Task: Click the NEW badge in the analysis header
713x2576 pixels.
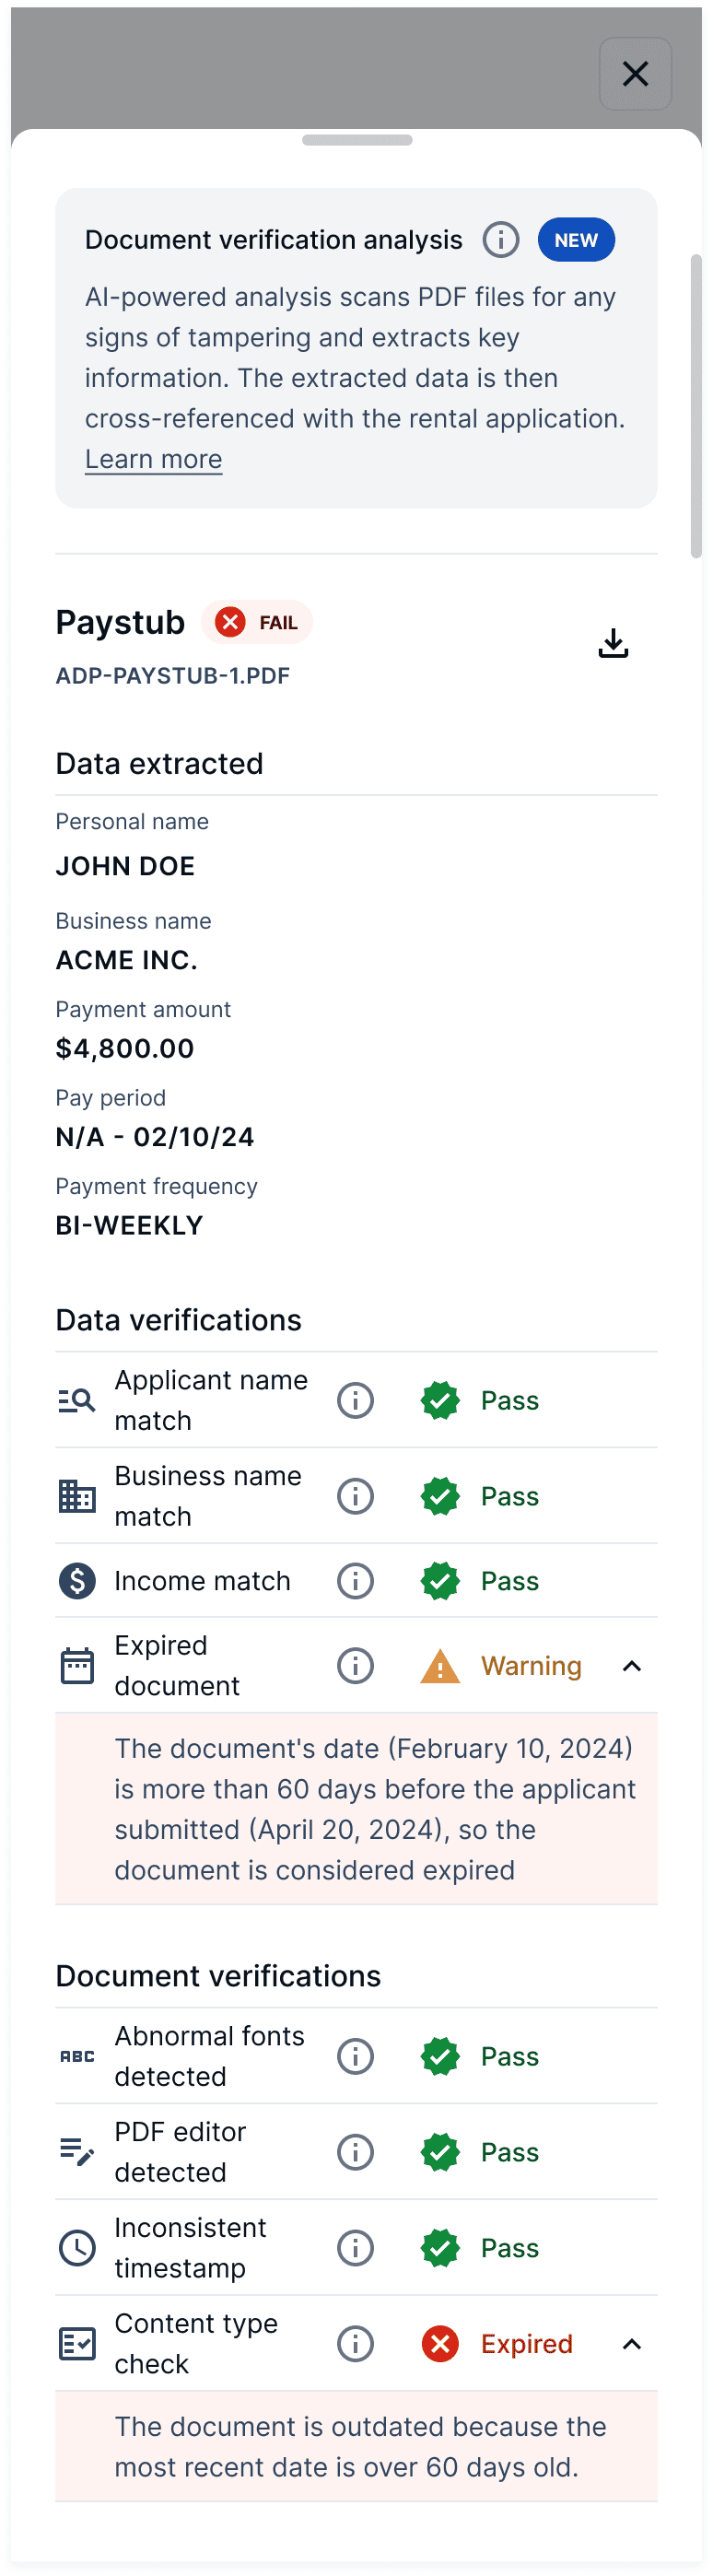Action: [x=576, y=239]
